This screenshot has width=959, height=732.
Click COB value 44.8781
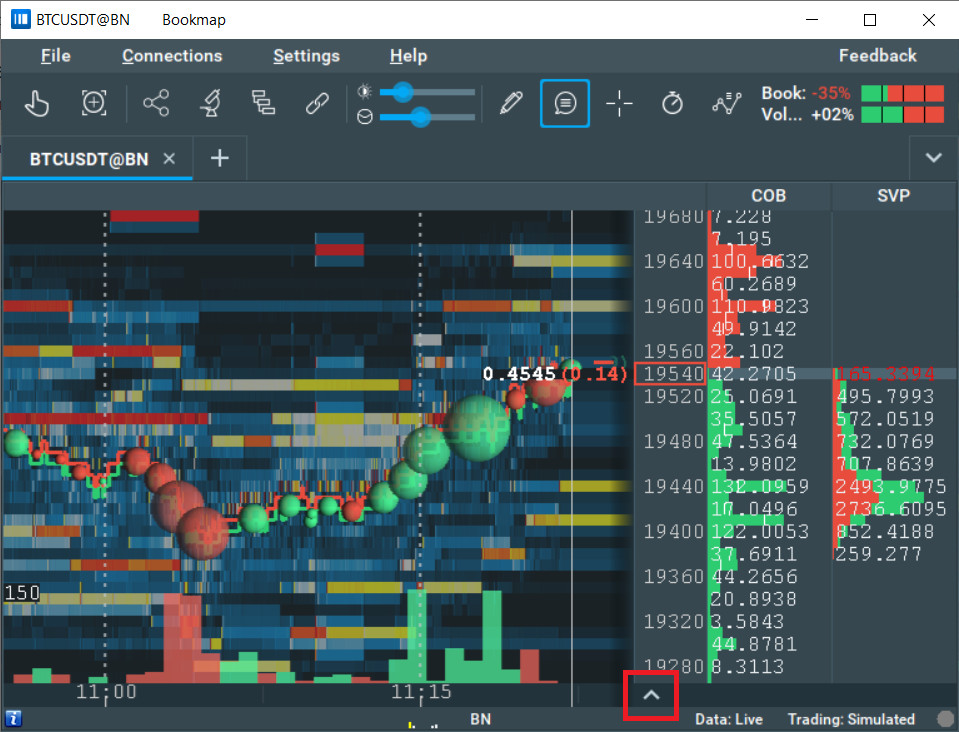[x=754, y=644]
